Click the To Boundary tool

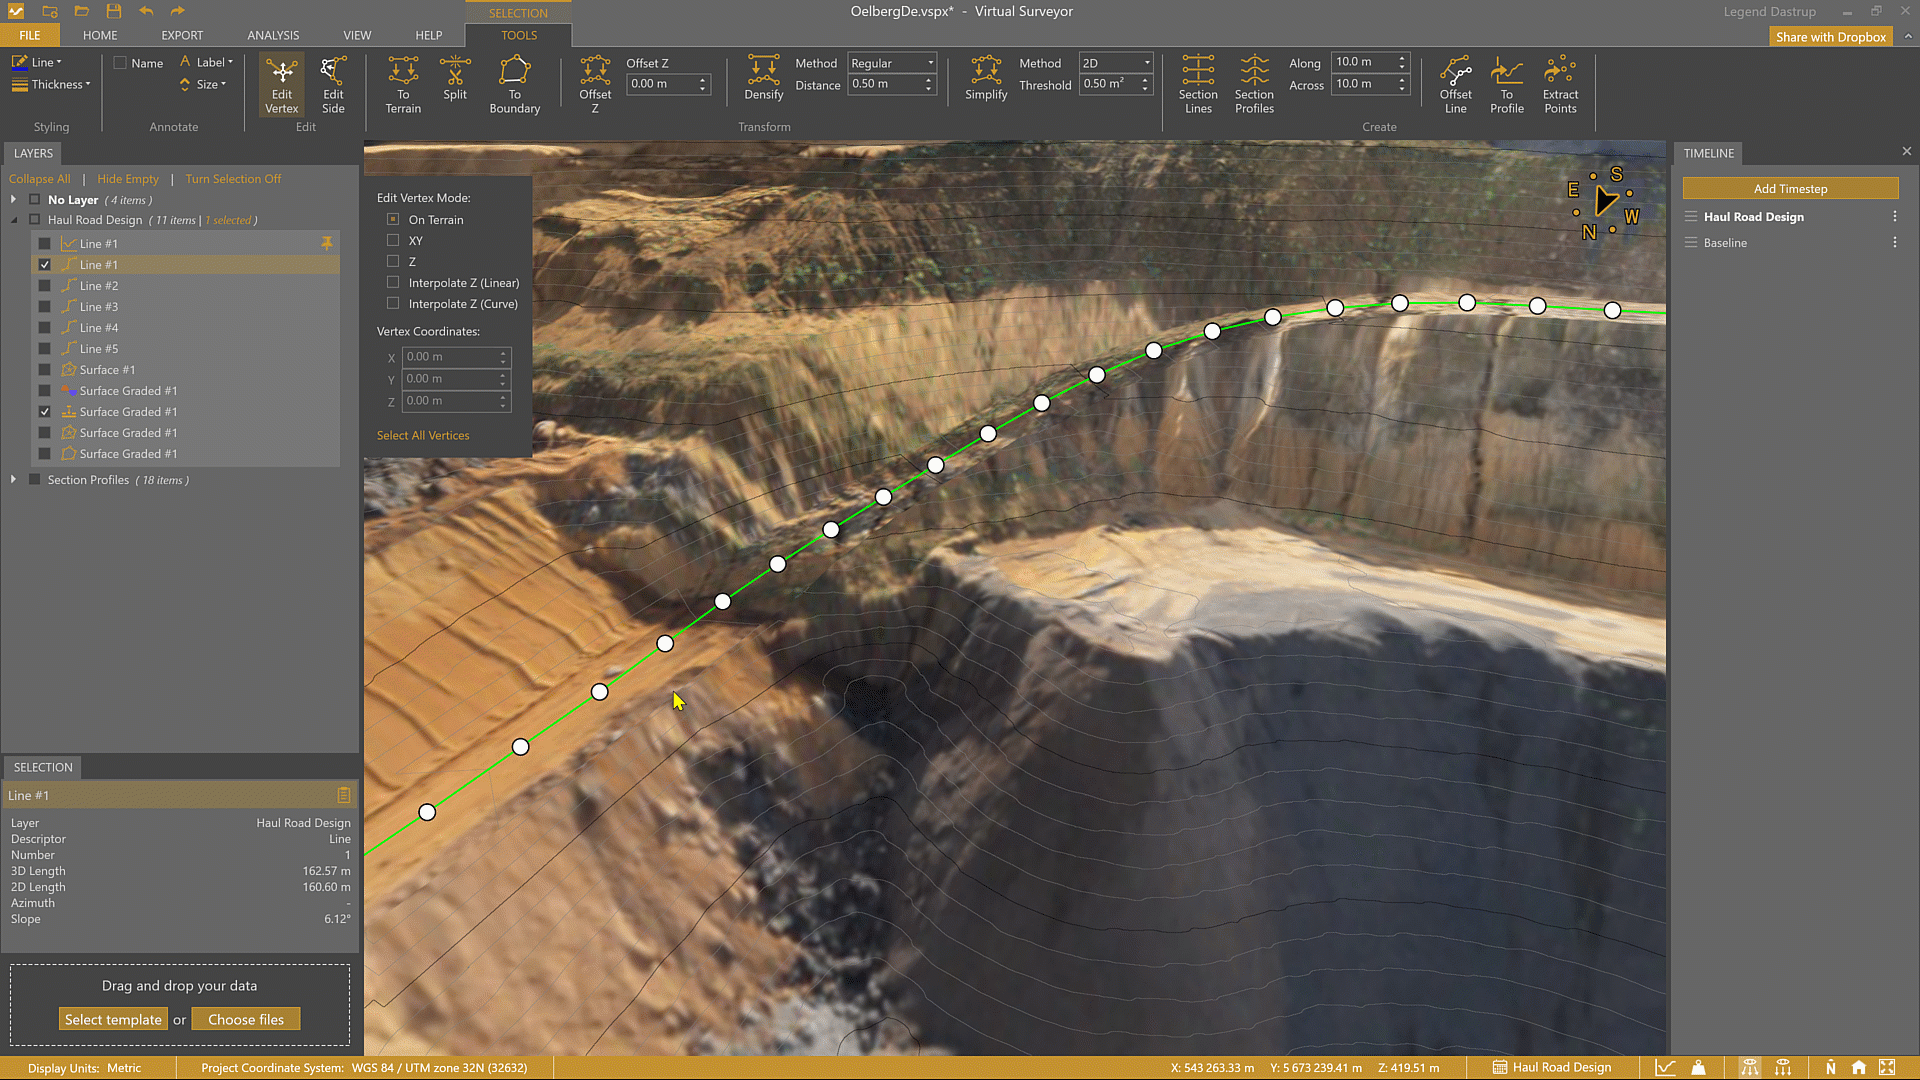[514, 84]
